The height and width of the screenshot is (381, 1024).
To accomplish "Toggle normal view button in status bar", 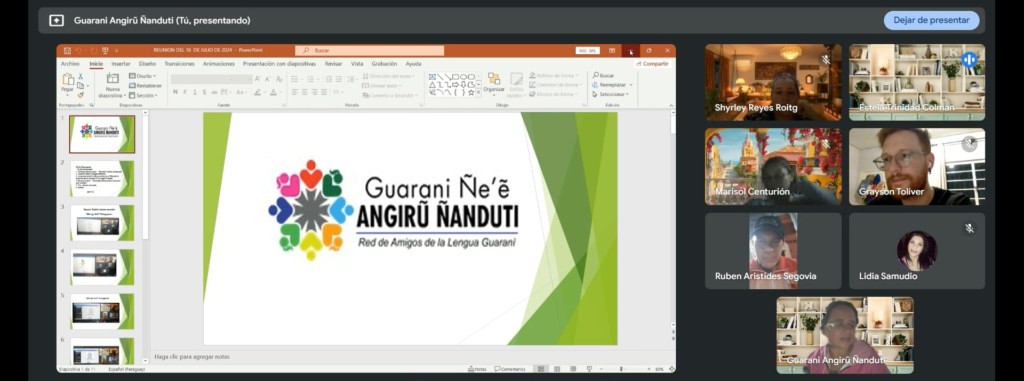I will click(541, 369).
